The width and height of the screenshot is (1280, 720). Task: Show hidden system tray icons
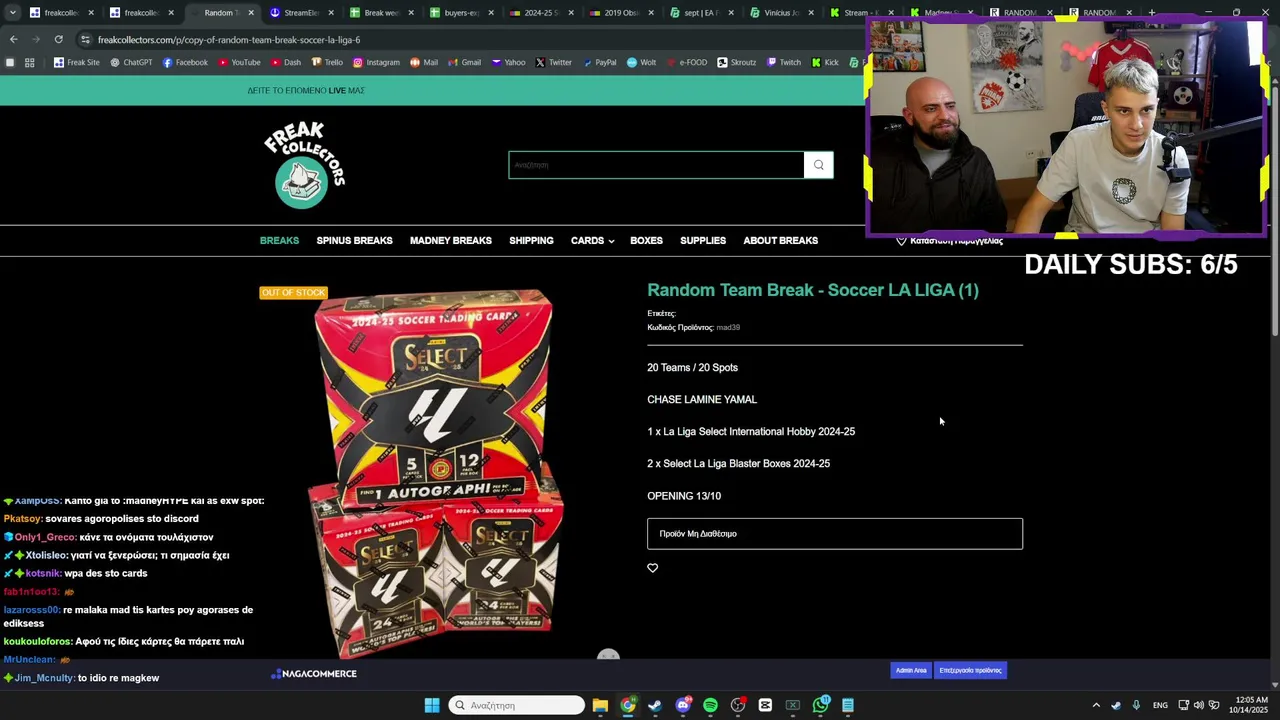(x=1096, y=705)
